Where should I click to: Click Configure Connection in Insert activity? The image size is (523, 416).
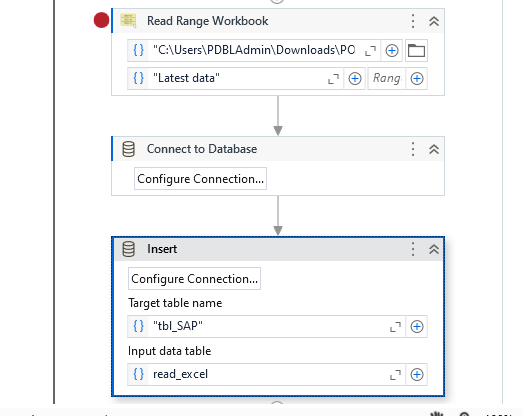coord(194,279)
